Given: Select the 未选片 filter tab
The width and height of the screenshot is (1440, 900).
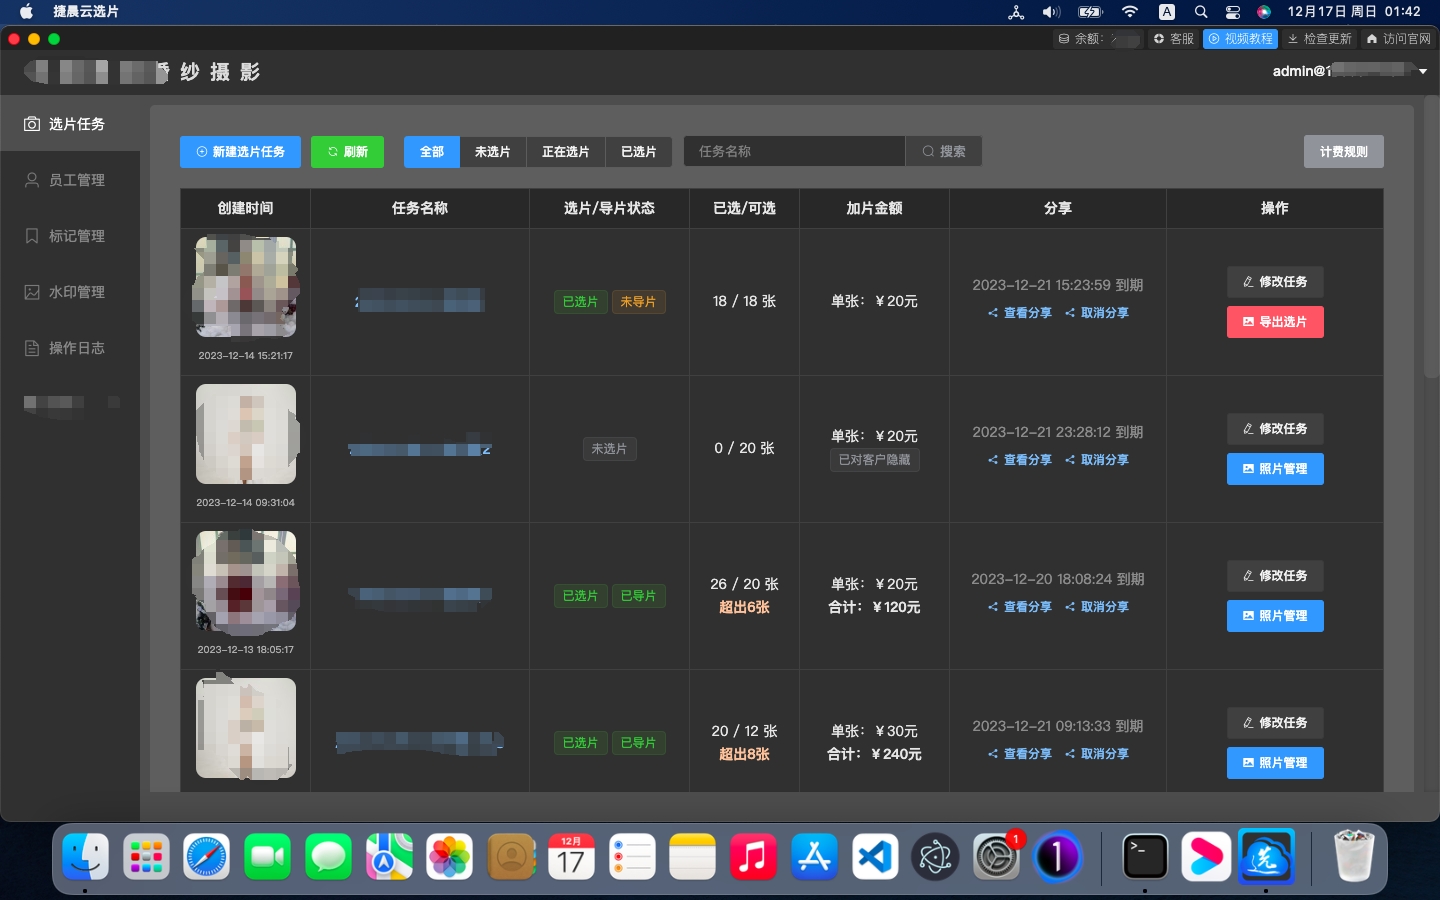Looking at the screenshot, I should click(492, 152).
